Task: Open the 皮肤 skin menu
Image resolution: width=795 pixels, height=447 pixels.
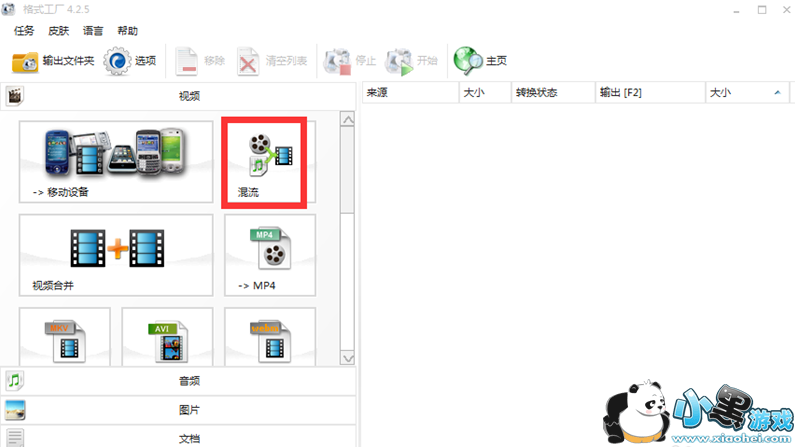Action: (58, 31)
